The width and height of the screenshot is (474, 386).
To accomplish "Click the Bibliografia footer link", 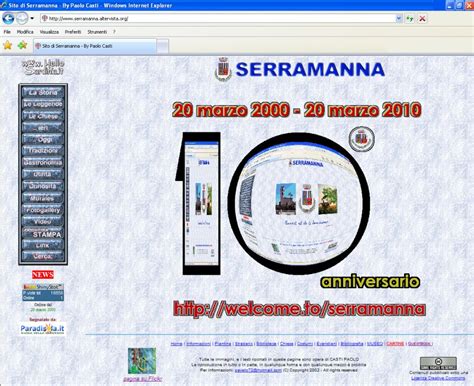I will click(352, 344).
